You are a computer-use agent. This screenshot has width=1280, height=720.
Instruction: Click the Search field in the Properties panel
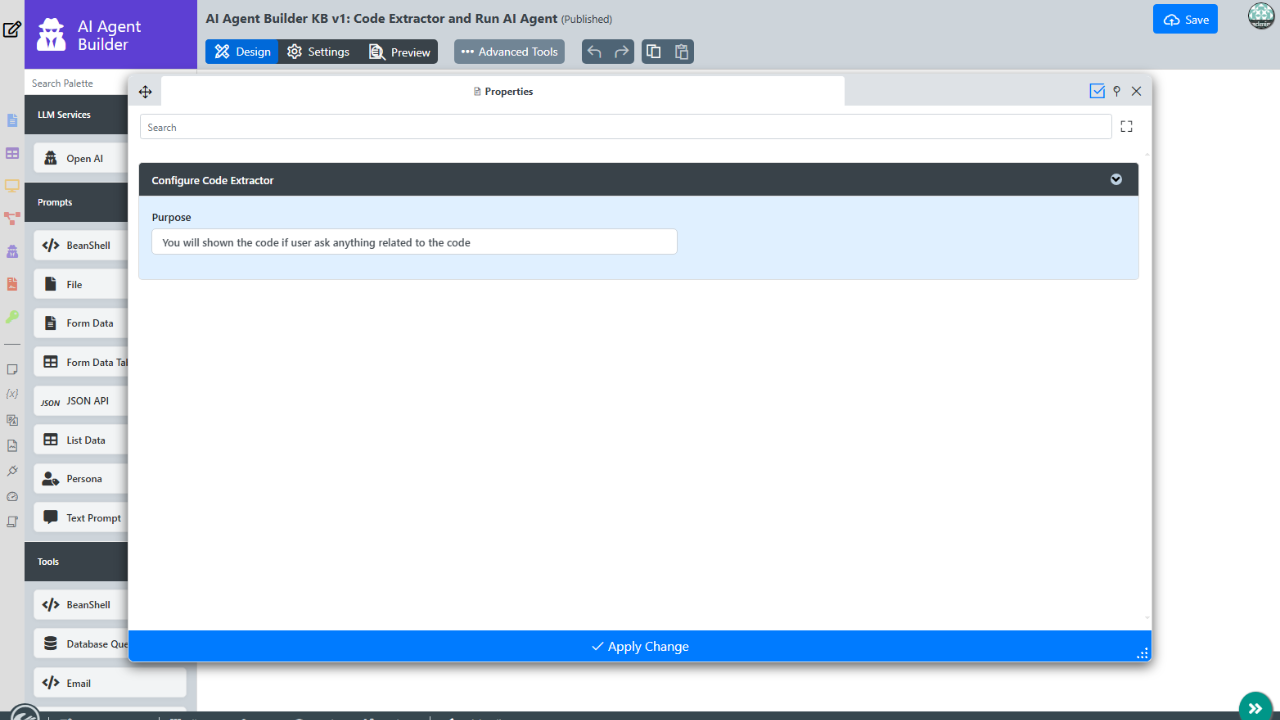tap(625, 127)
